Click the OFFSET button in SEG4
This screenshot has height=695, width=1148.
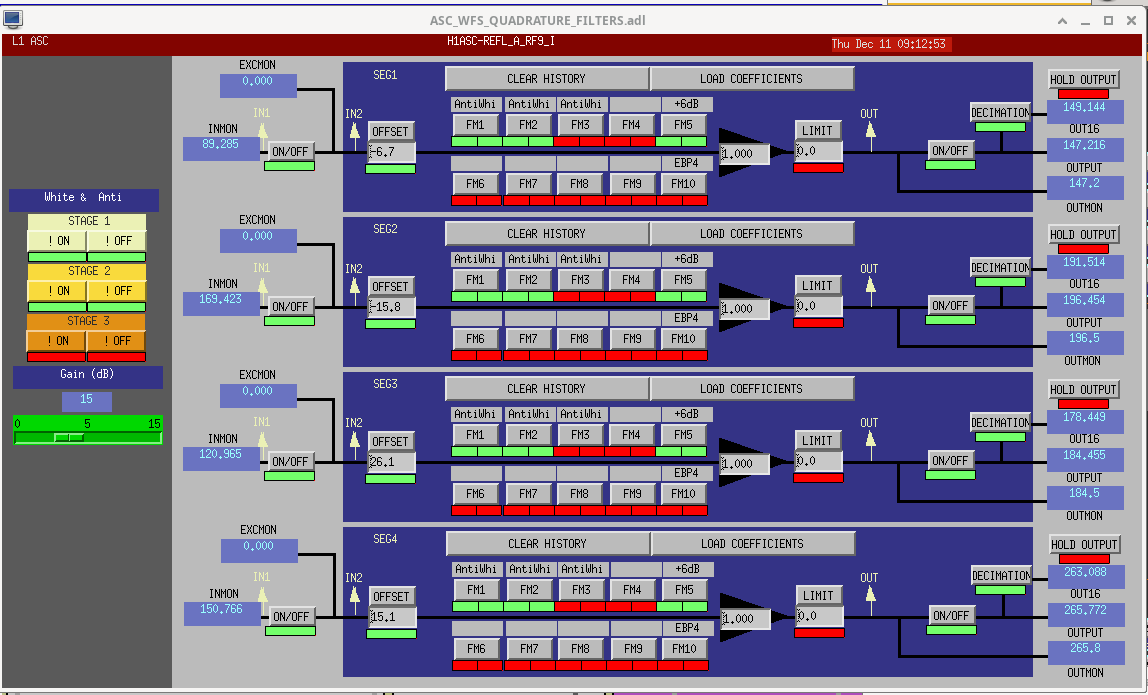click(x=391, y=596)
